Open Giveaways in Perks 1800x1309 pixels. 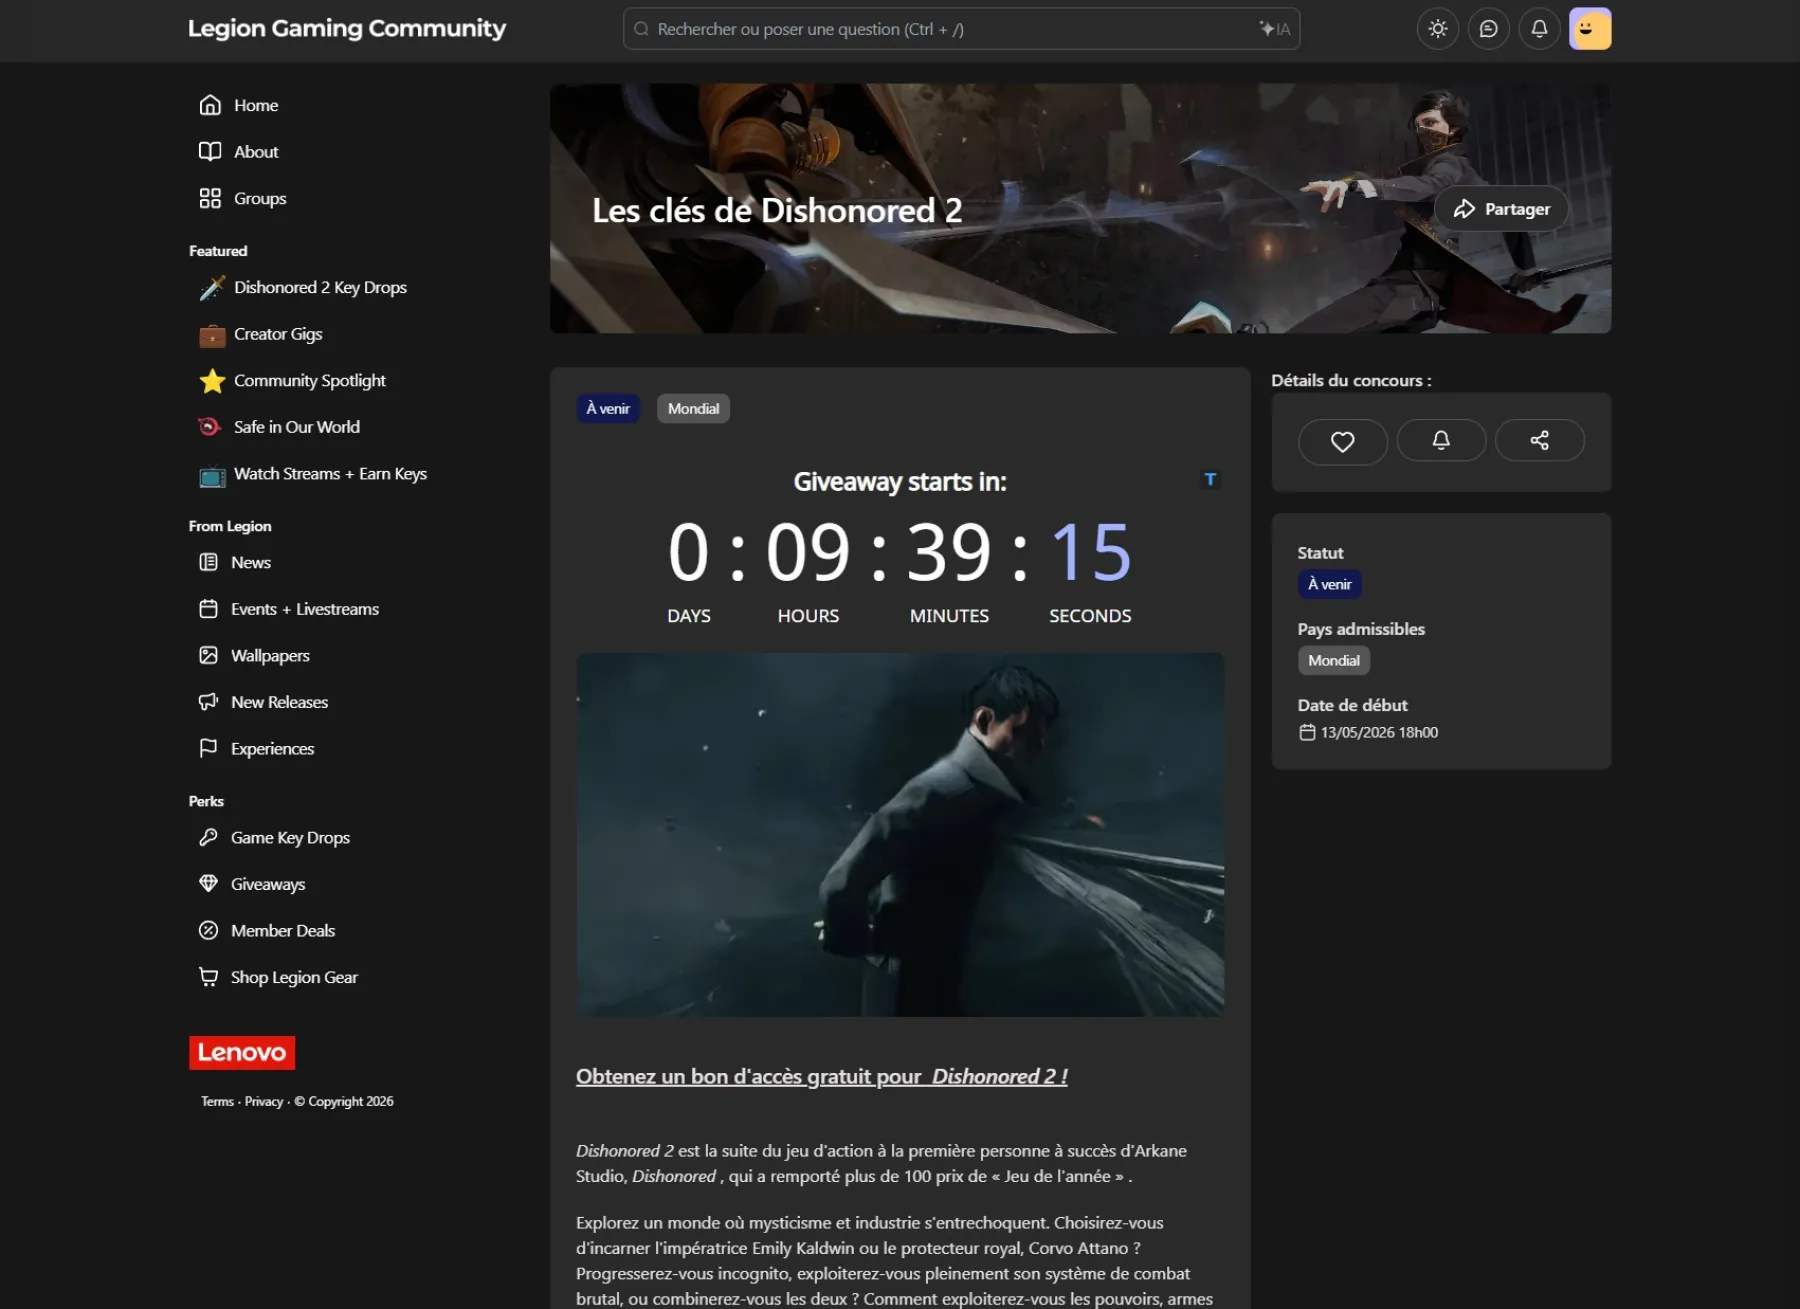pyautogui.click(x=268, y=884)
